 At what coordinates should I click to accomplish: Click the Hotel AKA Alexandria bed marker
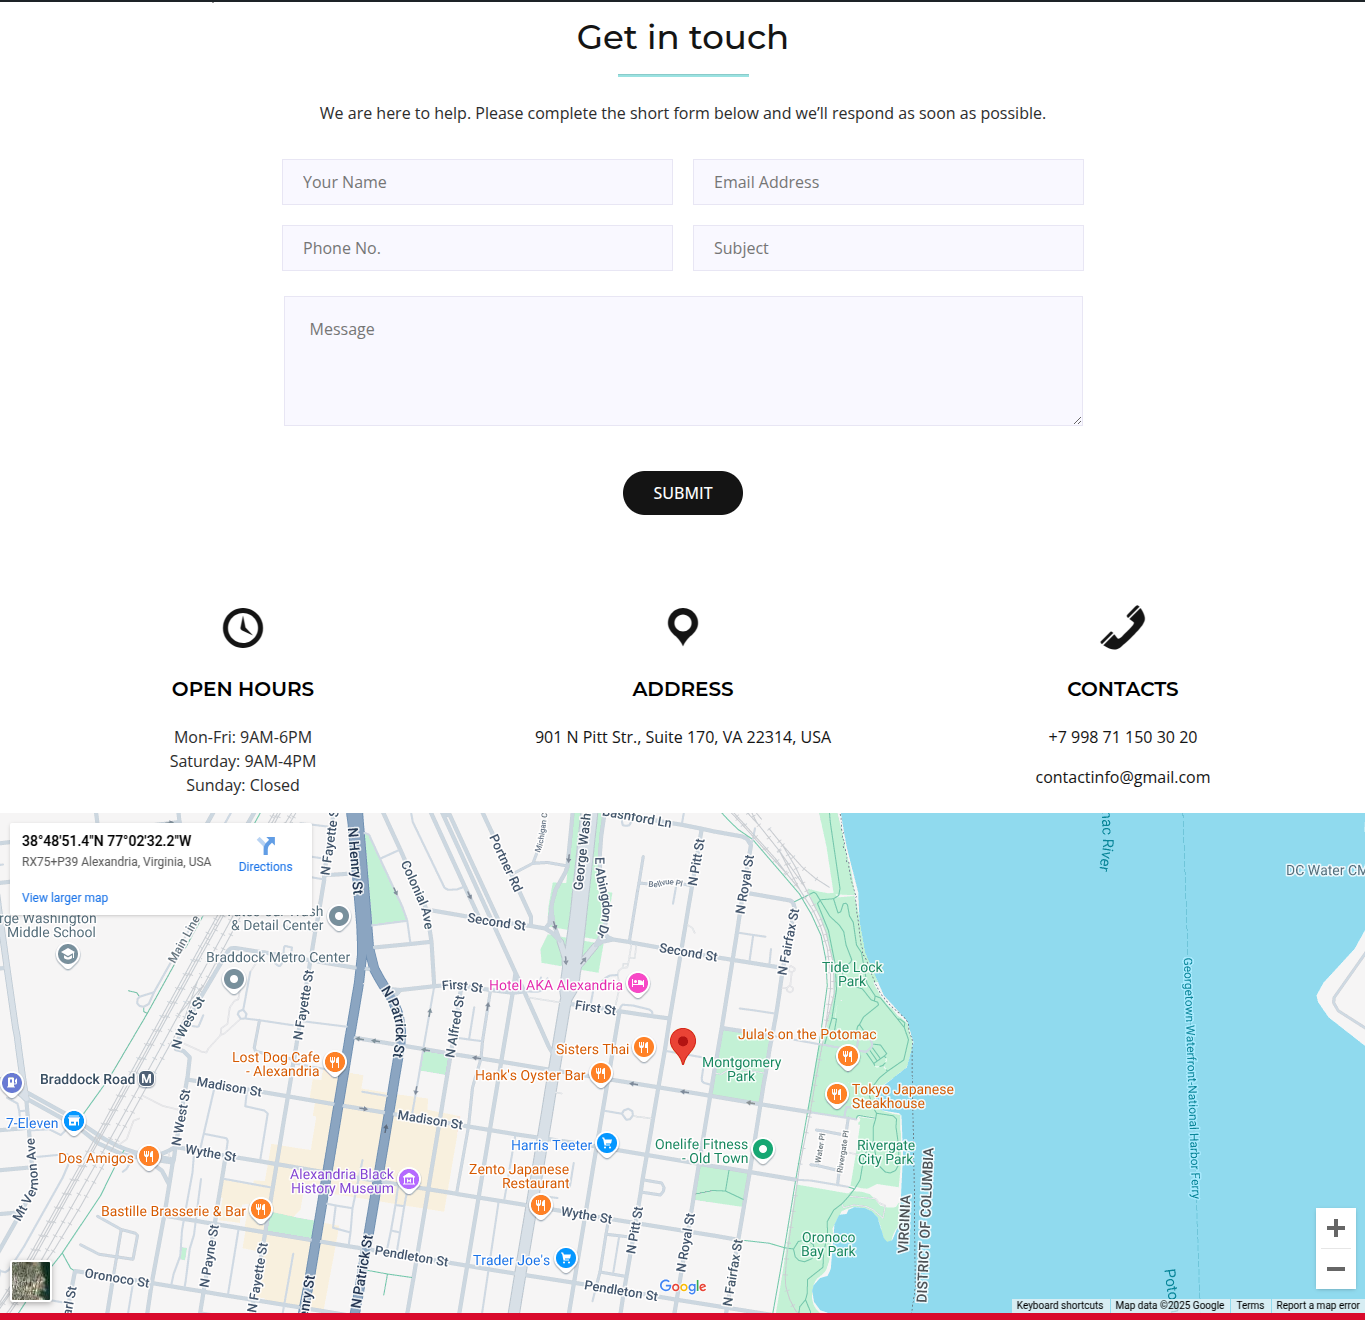coord(638,984)
